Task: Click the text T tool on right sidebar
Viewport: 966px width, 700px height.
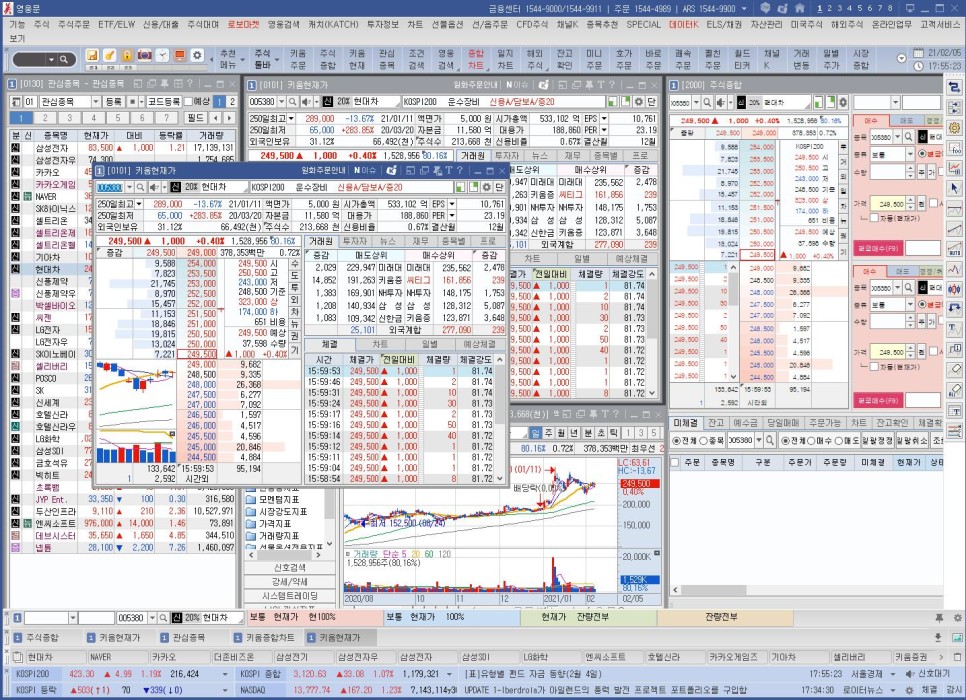Action: click(x=955, y=328)
